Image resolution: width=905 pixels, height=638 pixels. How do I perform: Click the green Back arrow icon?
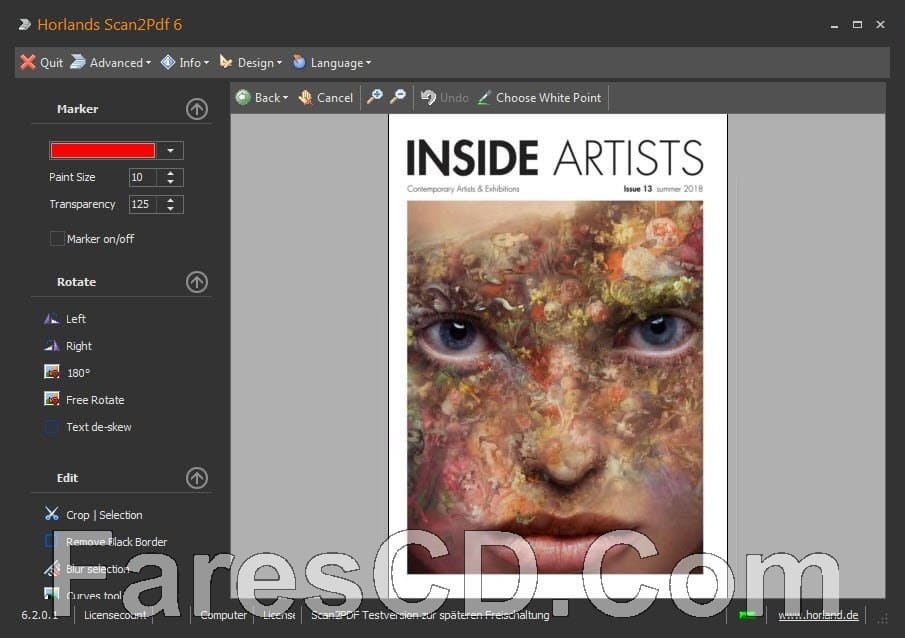click(243, 97)
